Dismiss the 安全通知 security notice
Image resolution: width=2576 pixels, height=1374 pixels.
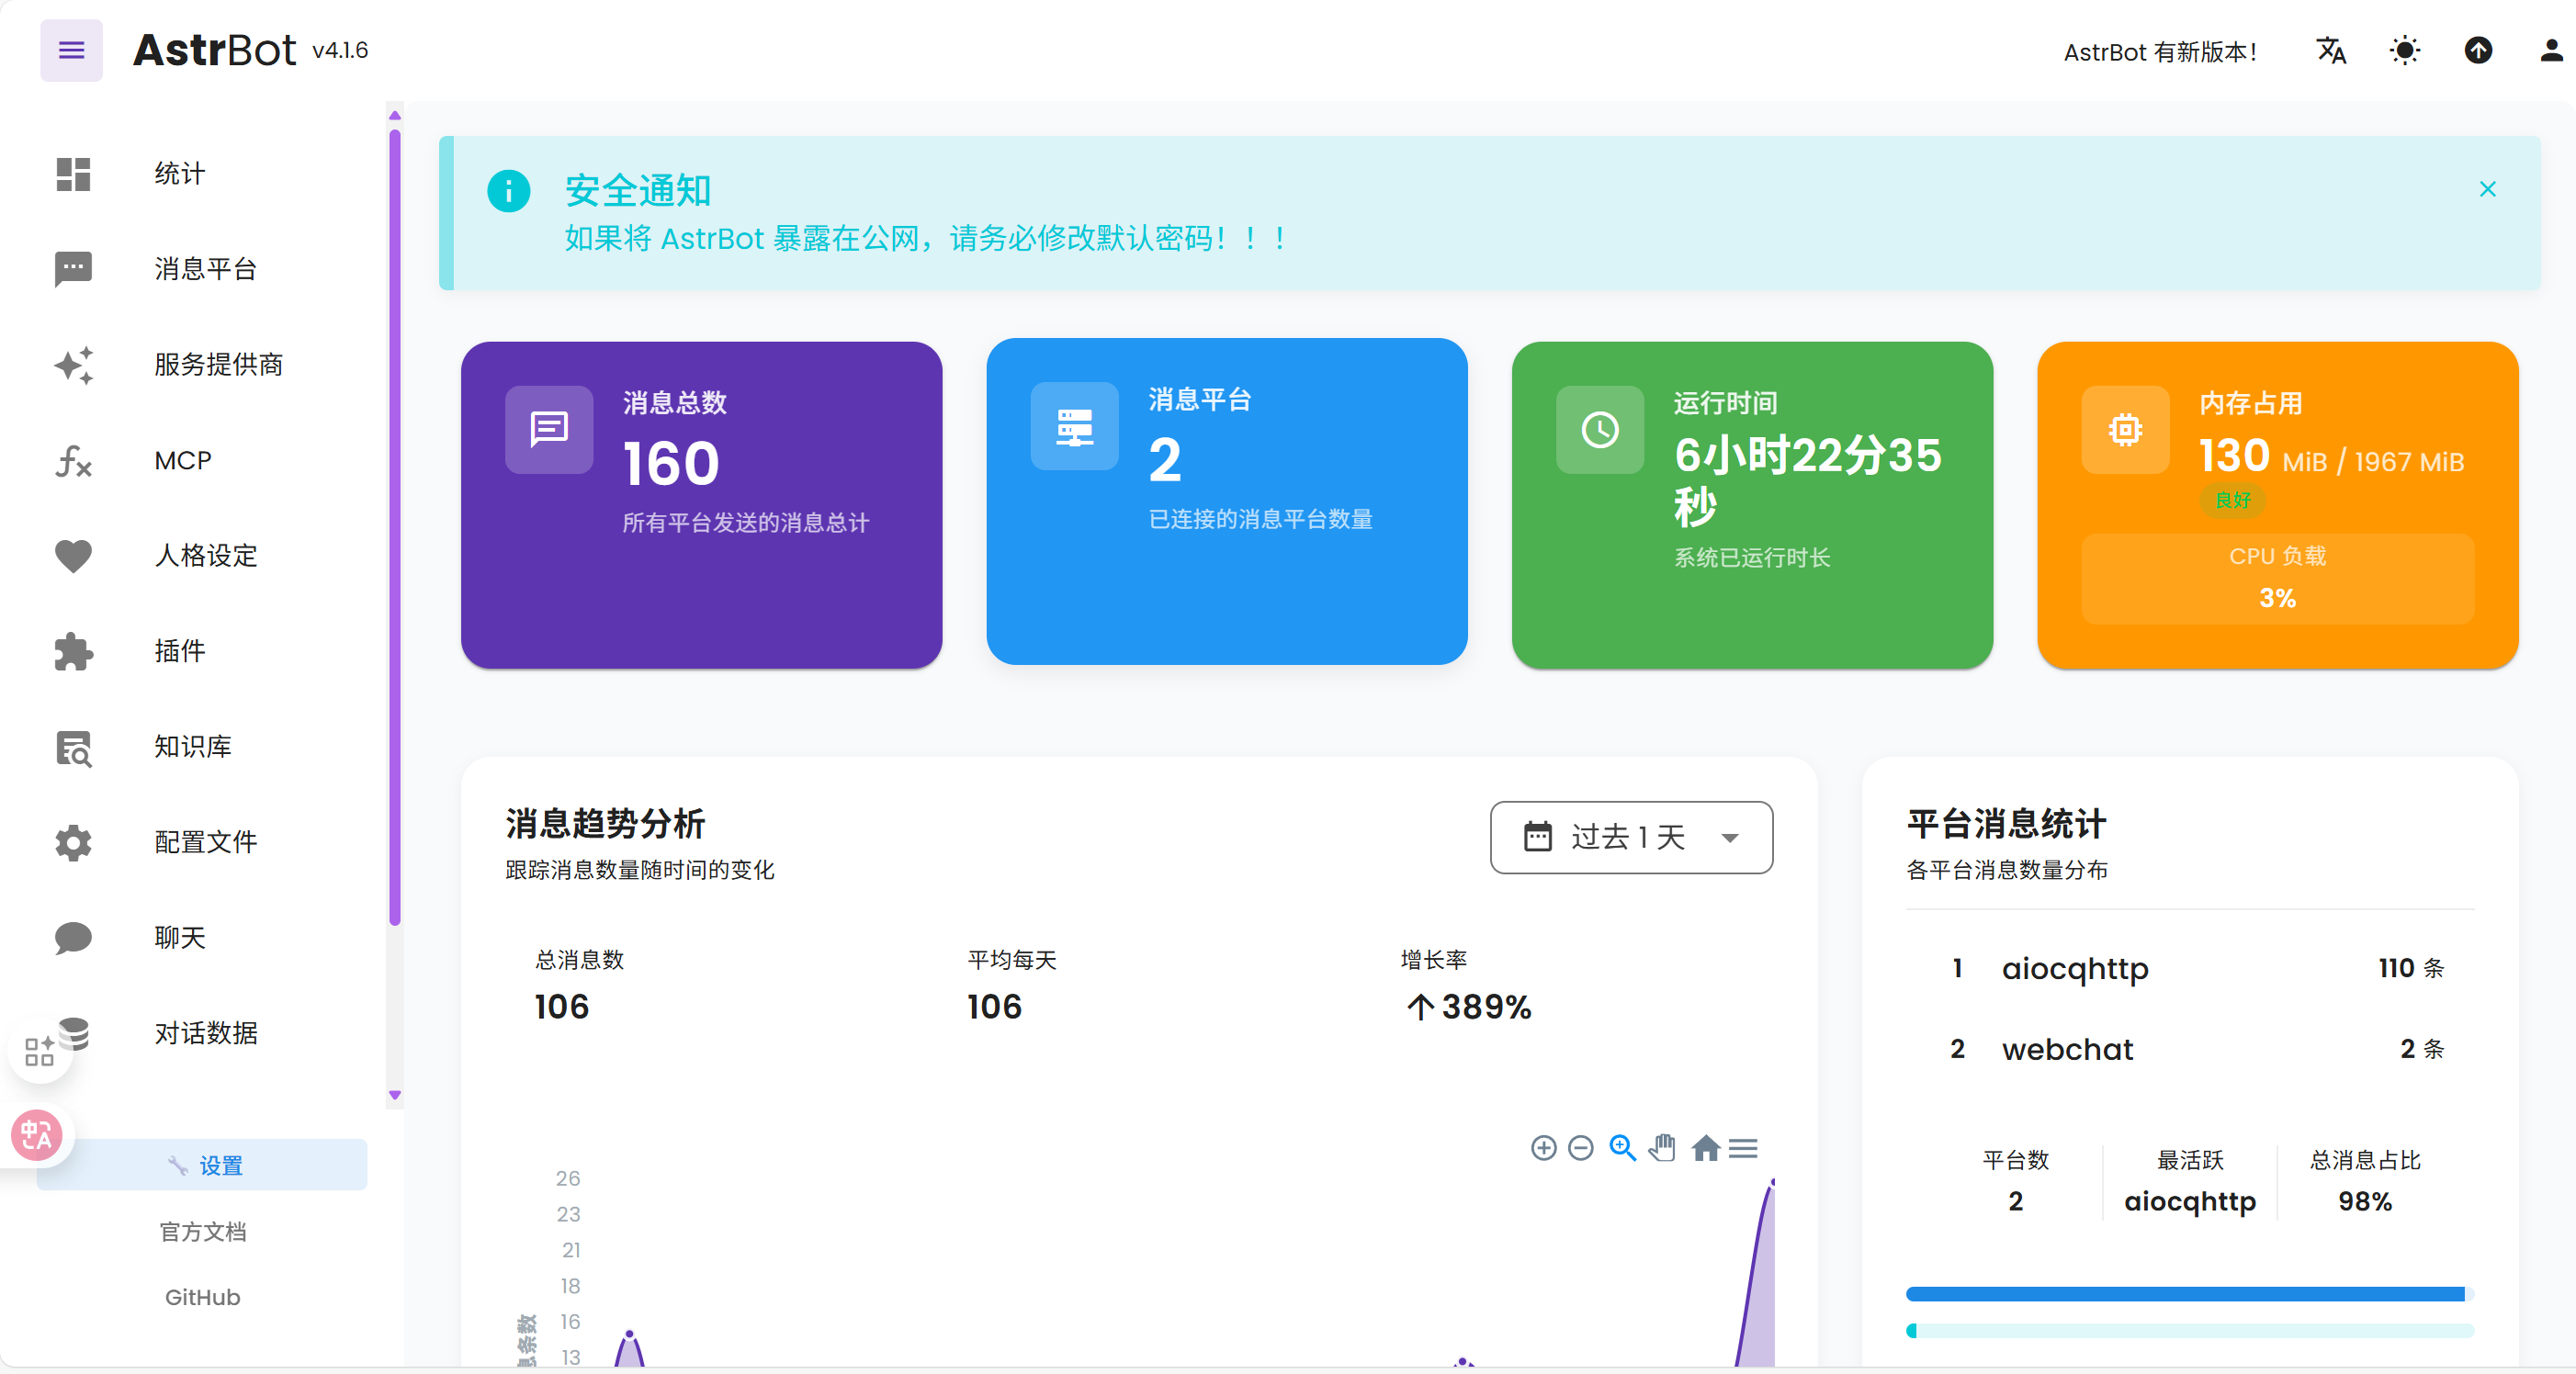click(2487, 189)
